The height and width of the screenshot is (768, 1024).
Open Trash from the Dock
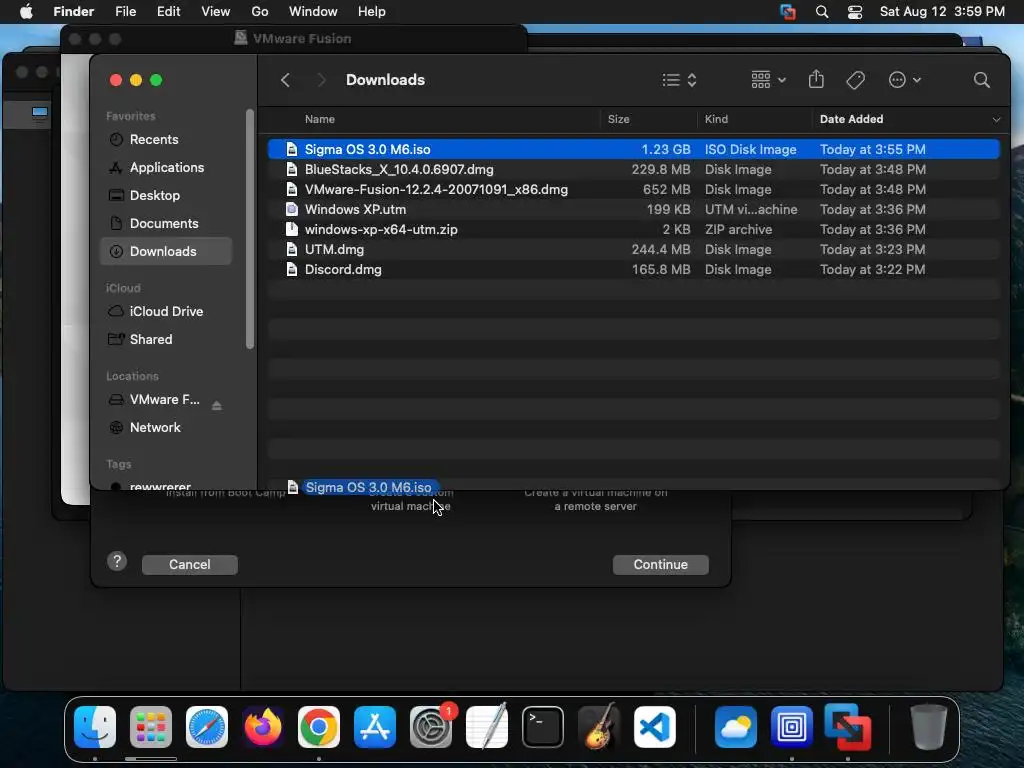[928, 727]
